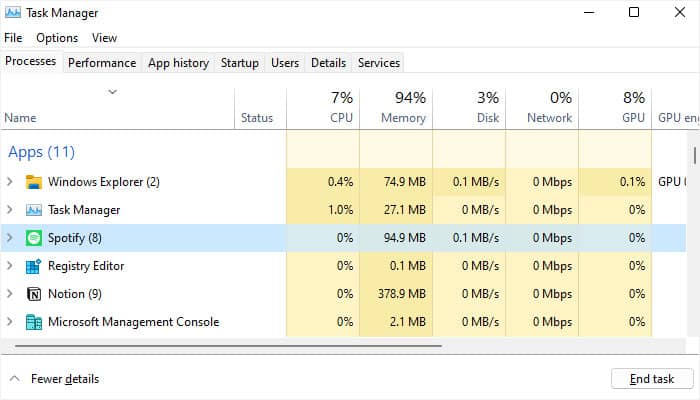
Task: Click the Task Manager title bar icon
Action: point(12,12)
